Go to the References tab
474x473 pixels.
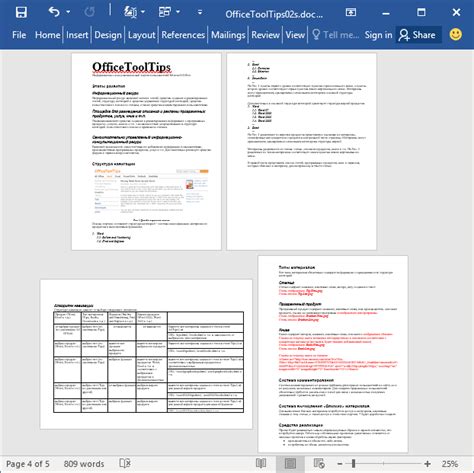coord(183,35)
